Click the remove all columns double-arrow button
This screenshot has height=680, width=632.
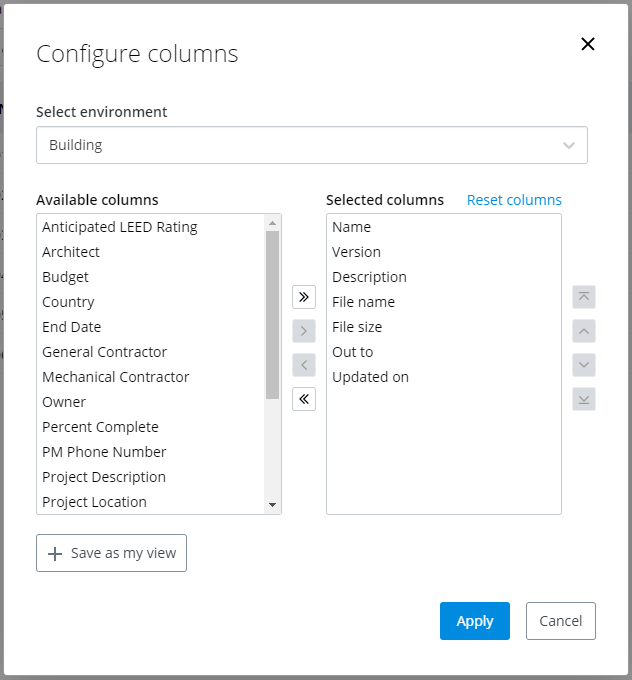coord(304,399)
